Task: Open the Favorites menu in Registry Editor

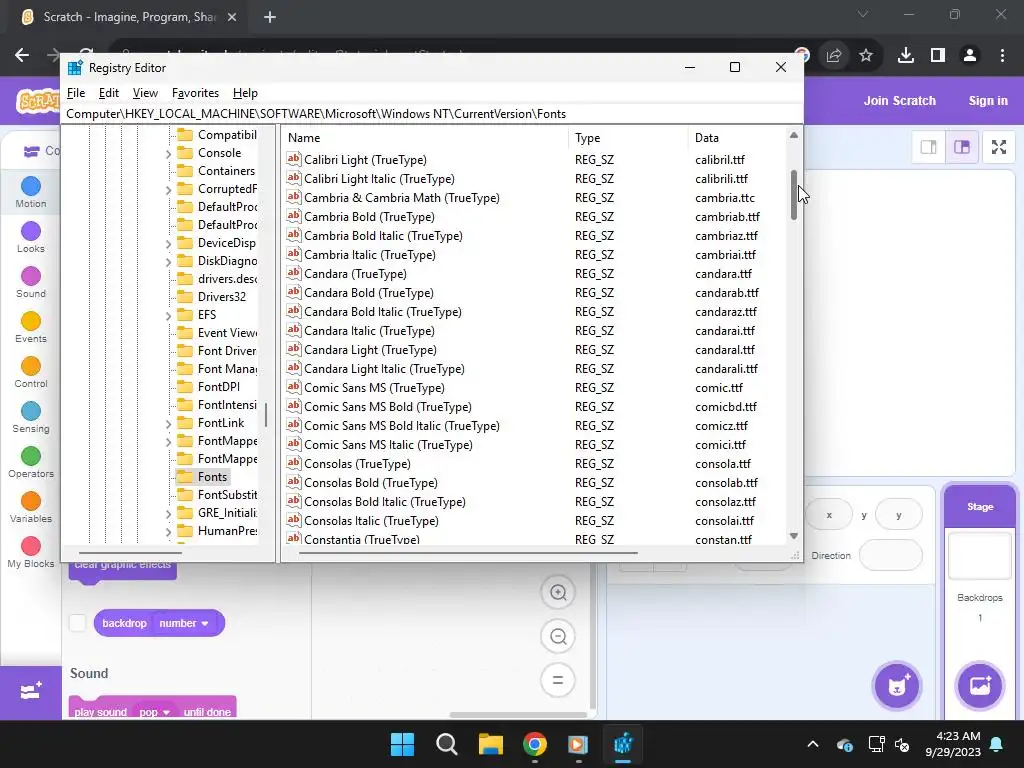Action: point(195,93)
